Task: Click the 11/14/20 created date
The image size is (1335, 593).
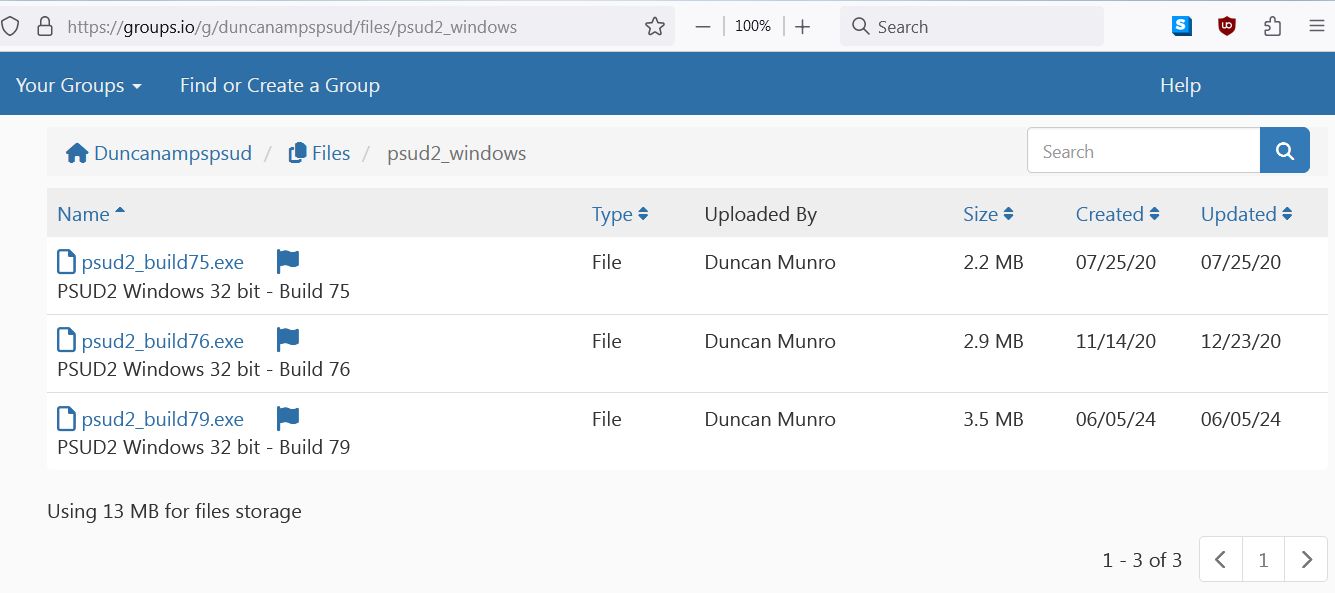Action: pyautogui.click(x=1116, y=341)
